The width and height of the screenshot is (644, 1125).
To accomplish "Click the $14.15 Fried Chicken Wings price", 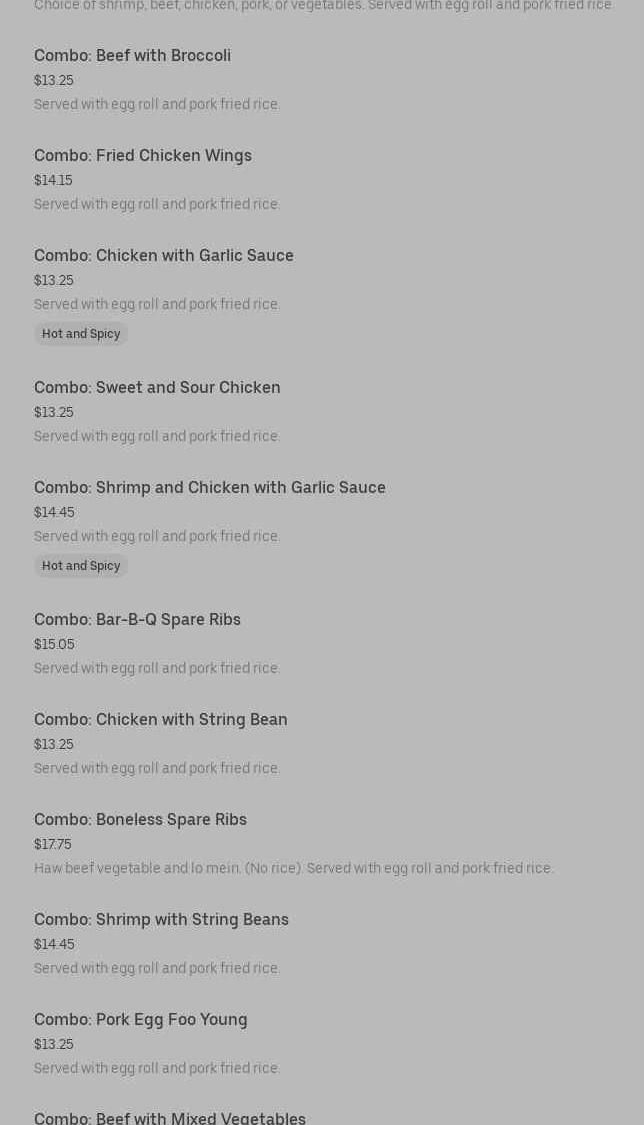I will (x=53, y=180).
